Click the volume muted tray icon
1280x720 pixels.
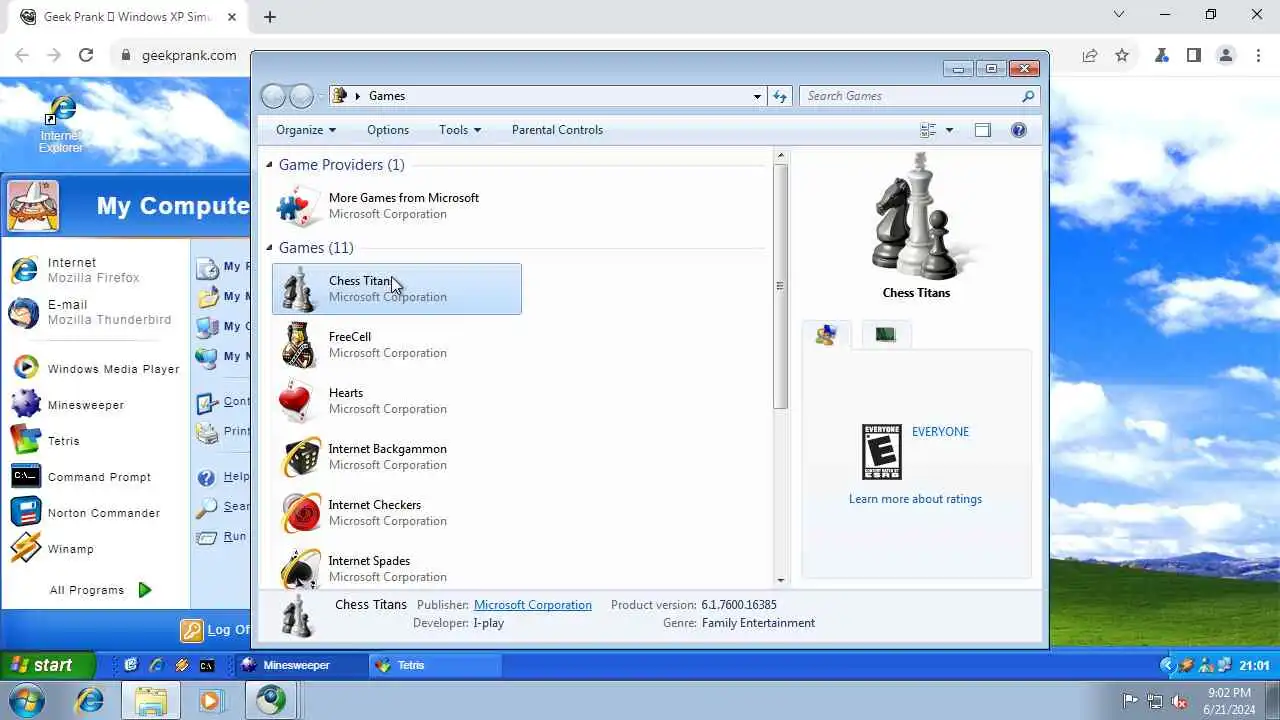click(1179, 700)
